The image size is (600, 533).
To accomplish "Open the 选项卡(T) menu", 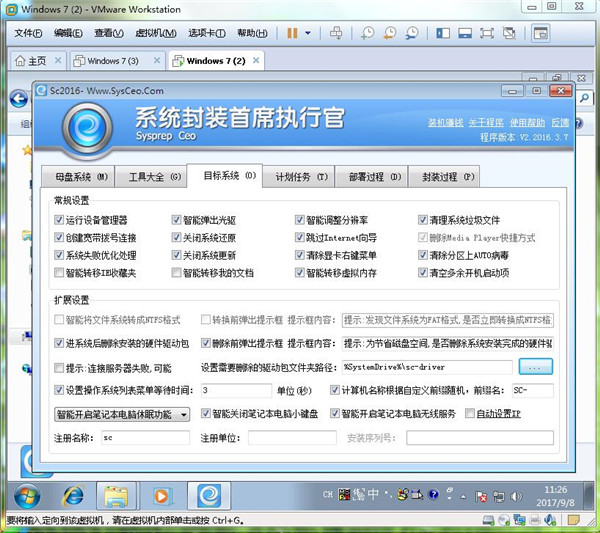I will tap(207, 33).
